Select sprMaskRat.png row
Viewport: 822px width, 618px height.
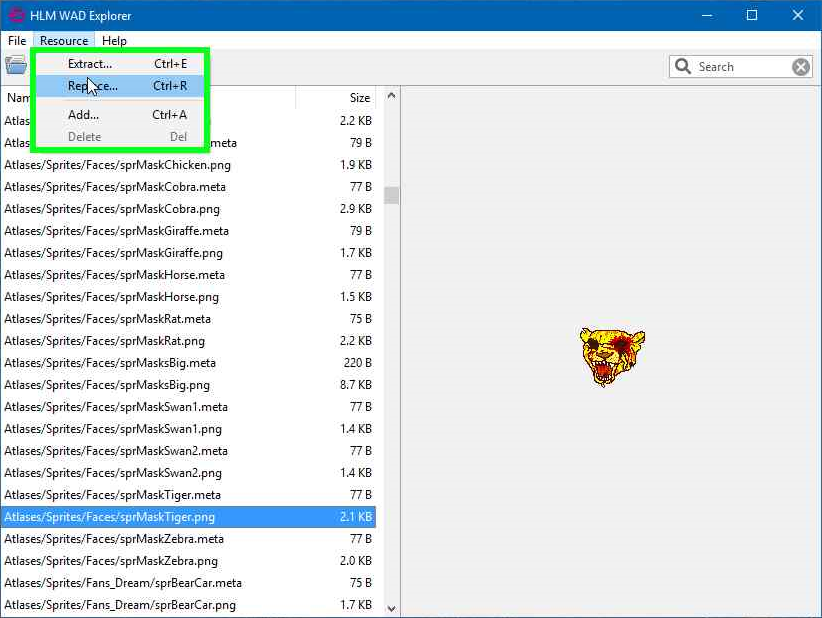point(188,341)
